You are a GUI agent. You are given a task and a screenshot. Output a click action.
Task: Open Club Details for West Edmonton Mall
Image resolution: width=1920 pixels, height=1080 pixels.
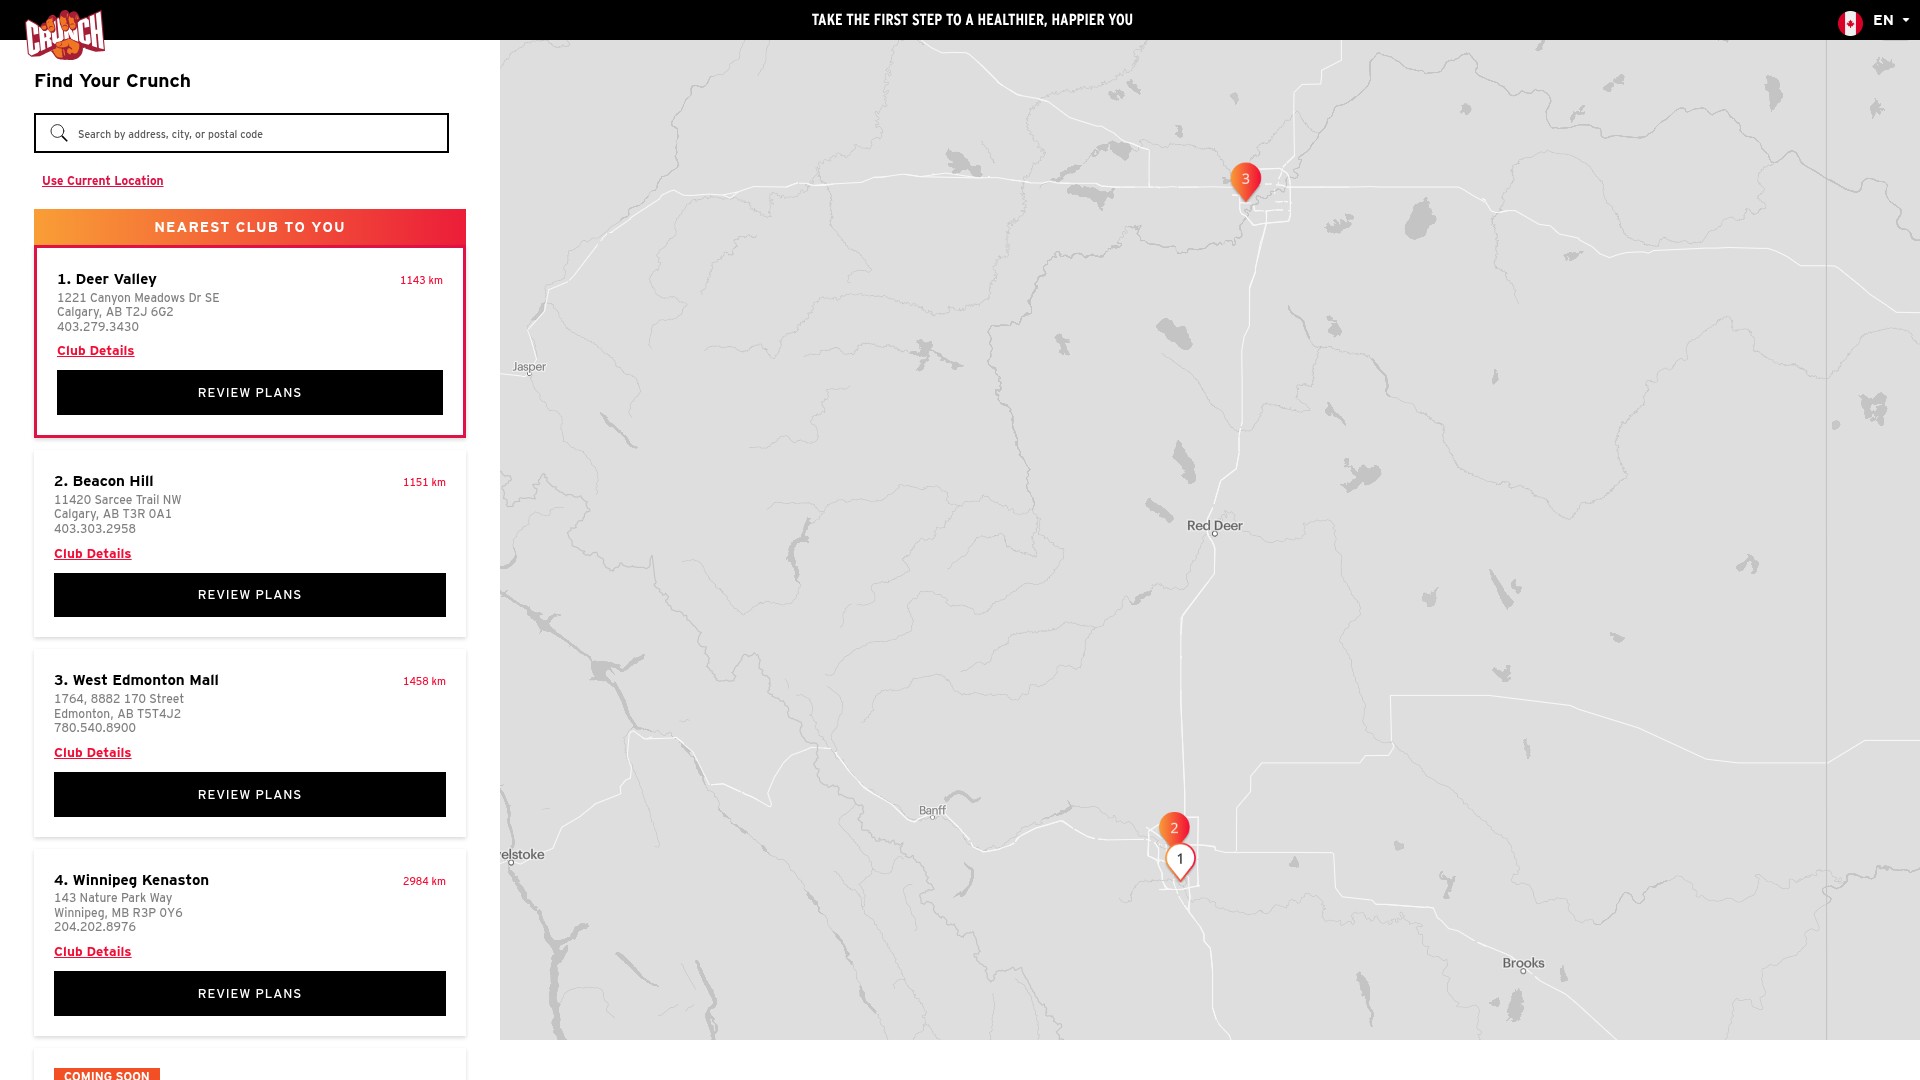pyautogui.click(x=92, y=753)
